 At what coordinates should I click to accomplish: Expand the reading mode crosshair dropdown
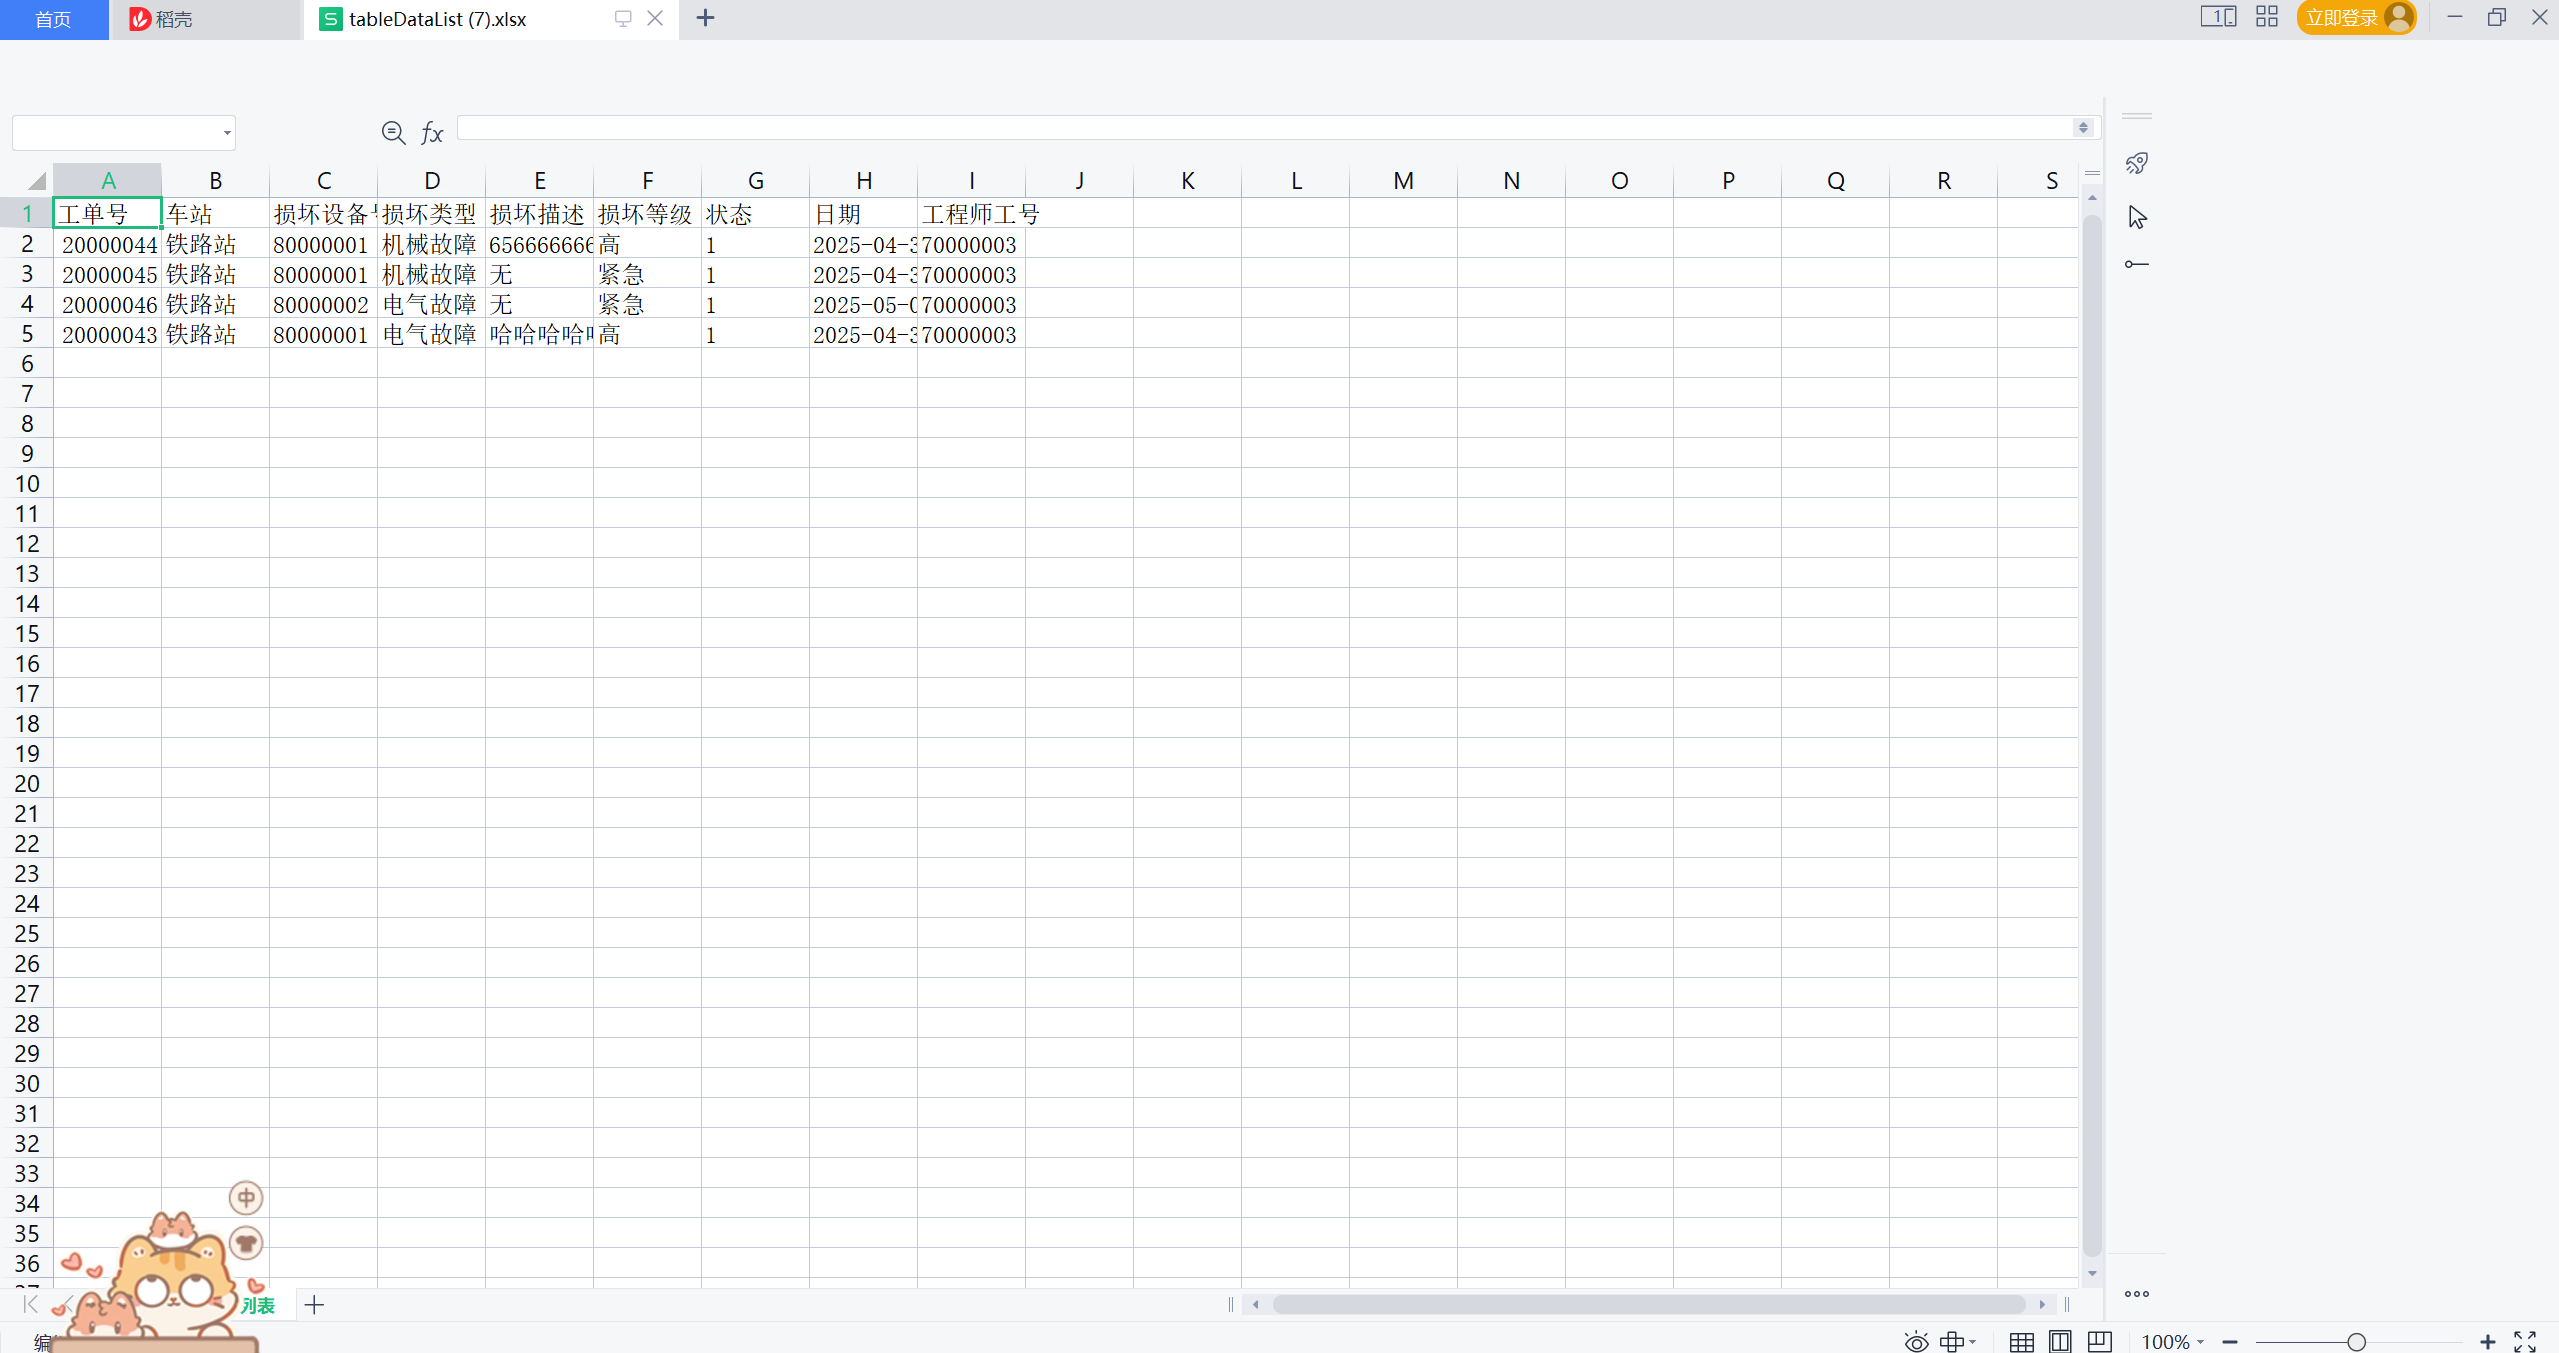pos(1973,1341)
